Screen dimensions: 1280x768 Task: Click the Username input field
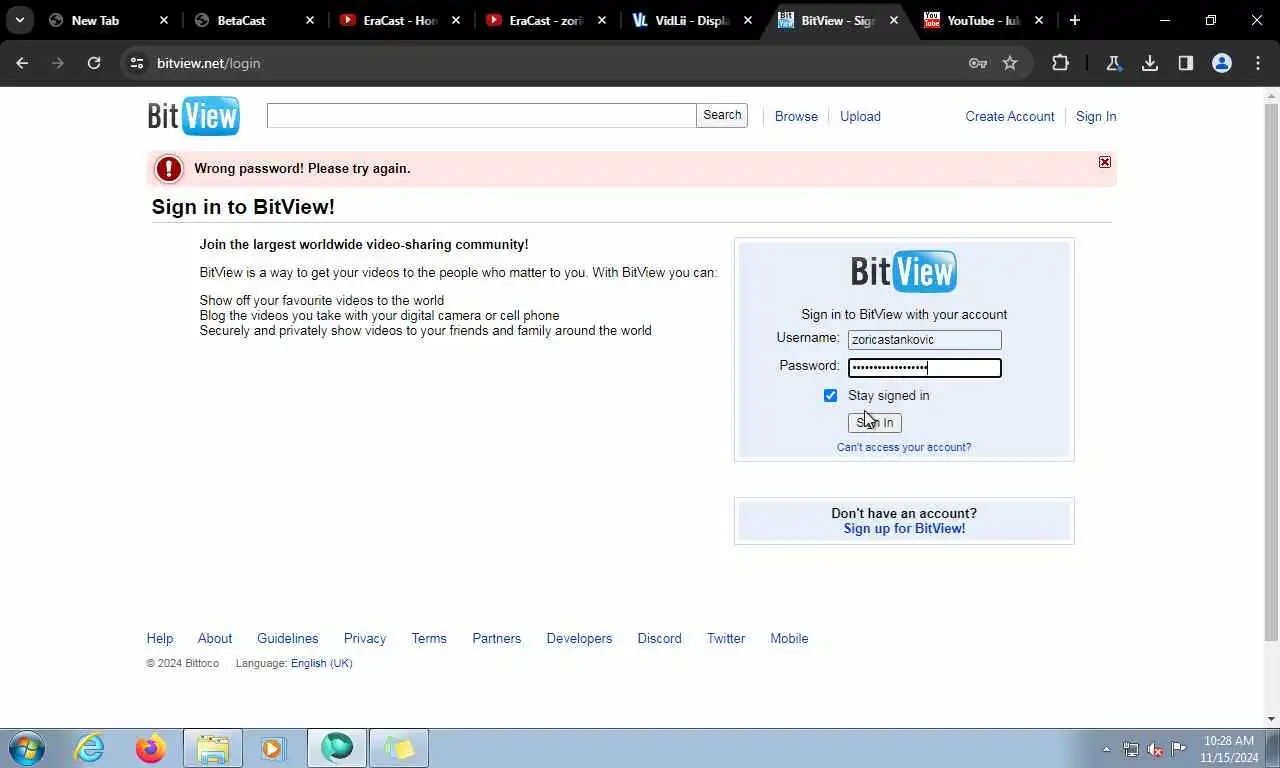(924, 340)
